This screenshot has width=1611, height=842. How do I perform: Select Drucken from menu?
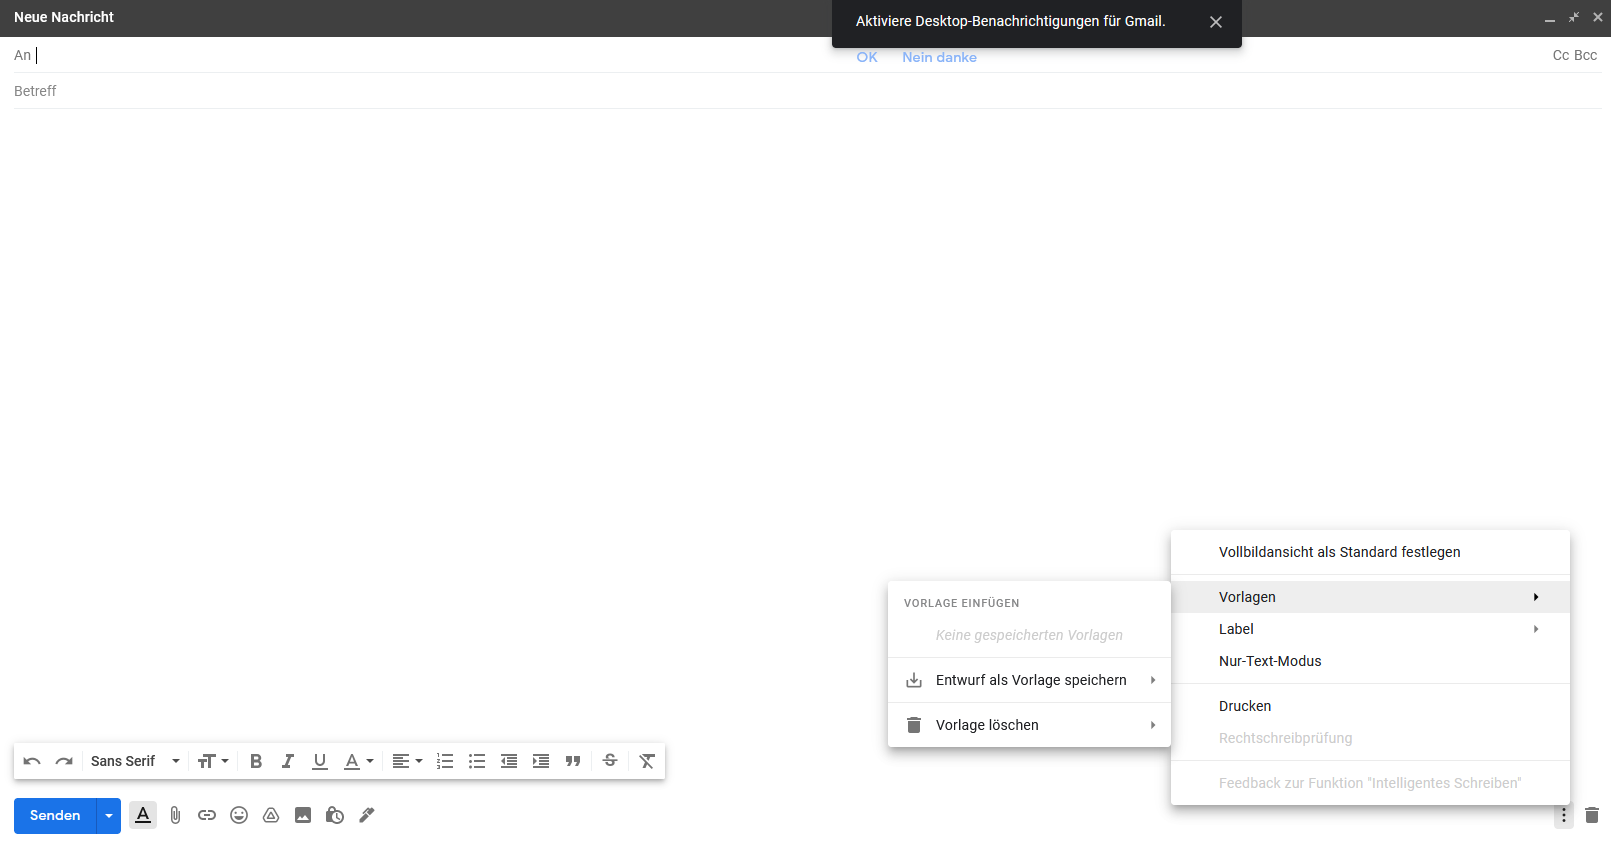point(1370,706)
